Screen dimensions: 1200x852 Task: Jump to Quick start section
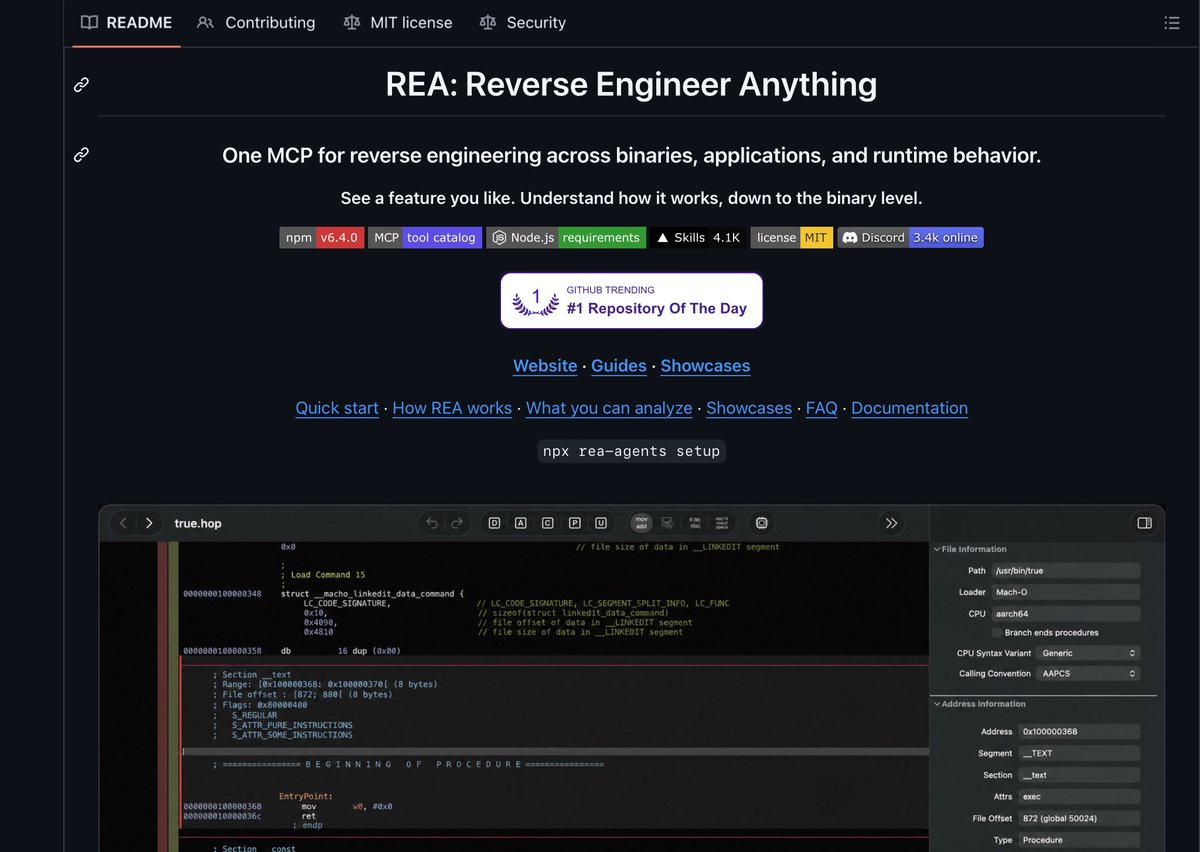pyautogui.click(x=337, y=408)
